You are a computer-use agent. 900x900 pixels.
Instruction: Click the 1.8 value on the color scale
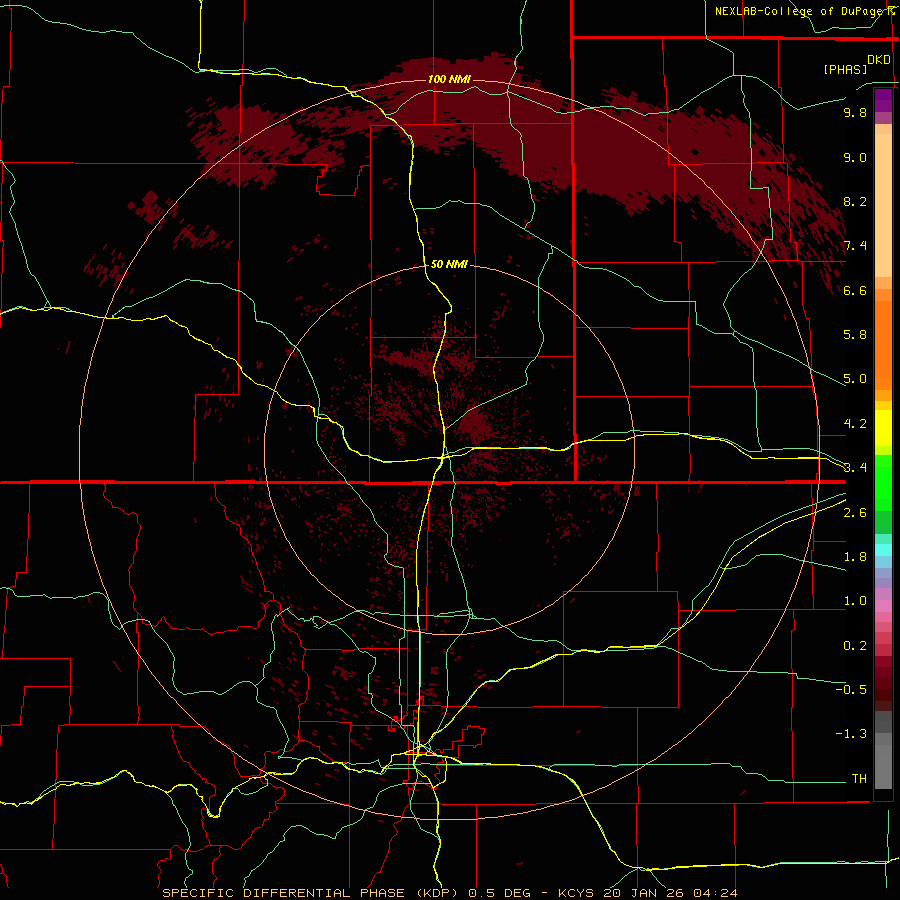point(855,557)
